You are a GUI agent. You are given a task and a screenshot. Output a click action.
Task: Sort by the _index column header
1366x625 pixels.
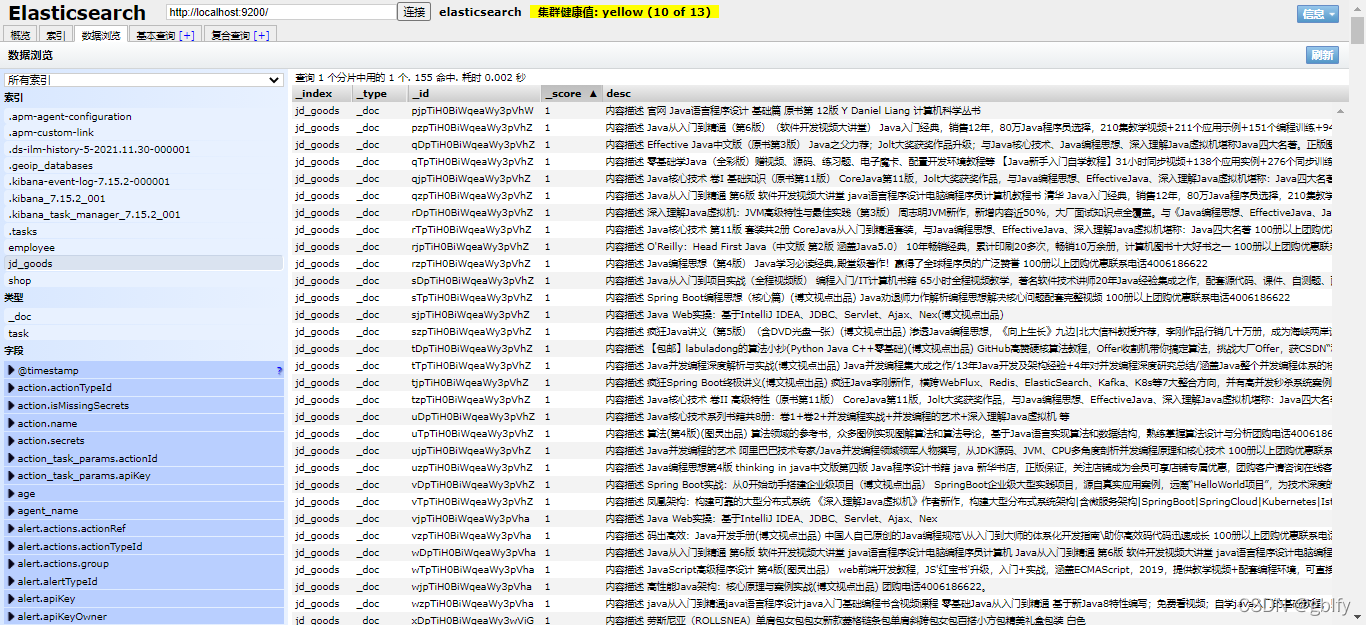[x=321, y=93]
